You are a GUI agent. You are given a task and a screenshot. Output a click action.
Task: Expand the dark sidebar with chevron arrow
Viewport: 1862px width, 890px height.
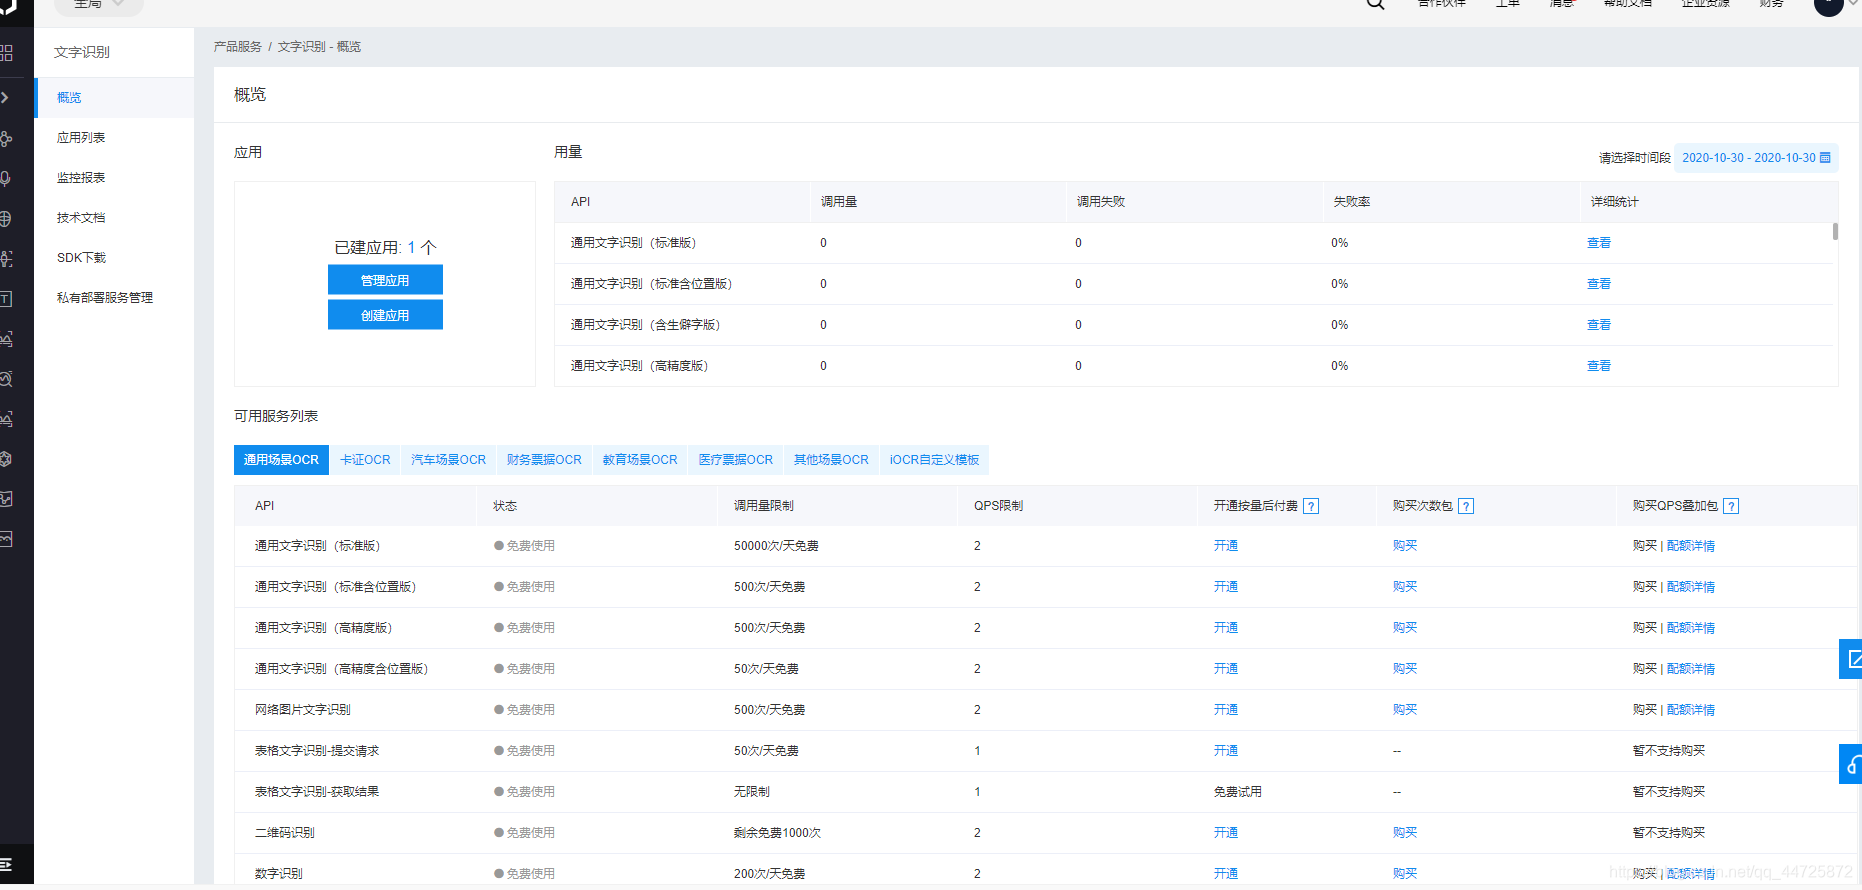click(x=5, y=97)
